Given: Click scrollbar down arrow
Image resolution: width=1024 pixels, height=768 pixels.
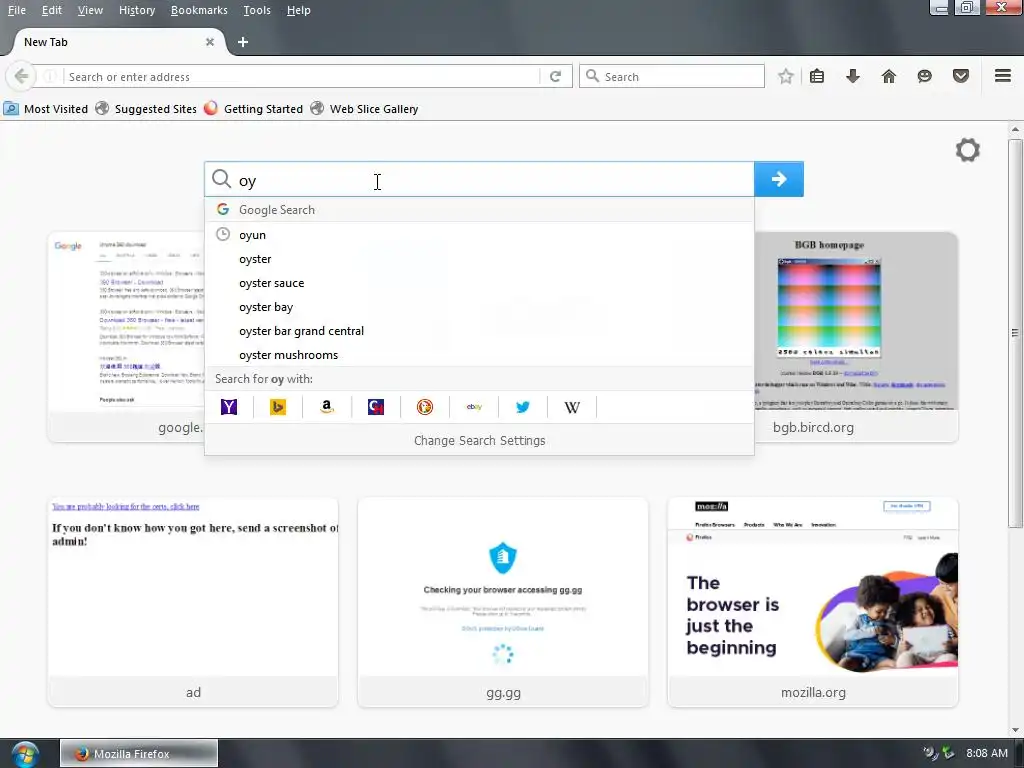Looking at the screenshot, I should [1015, 729].
